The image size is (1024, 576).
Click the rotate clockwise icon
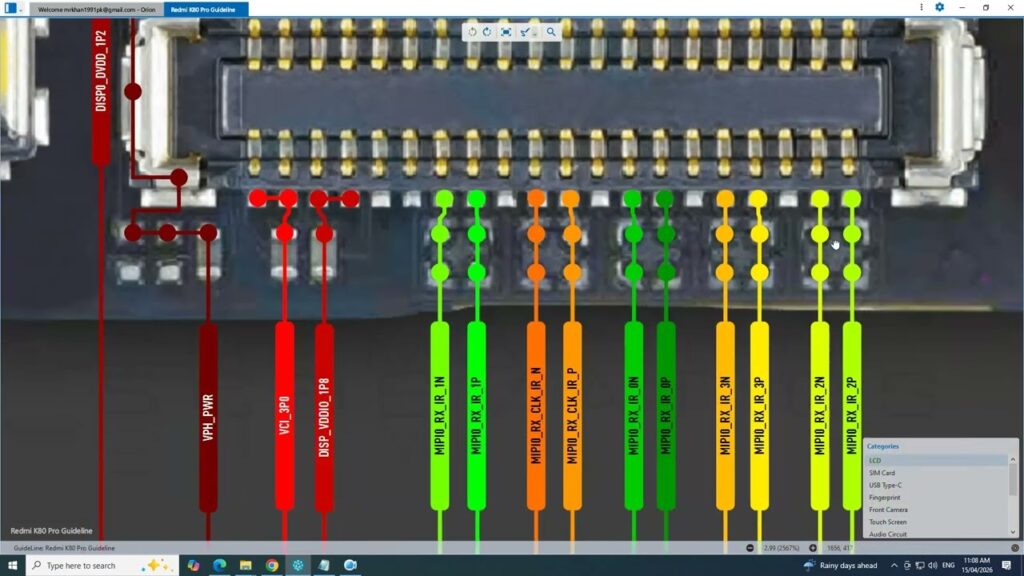pos(487,32)
